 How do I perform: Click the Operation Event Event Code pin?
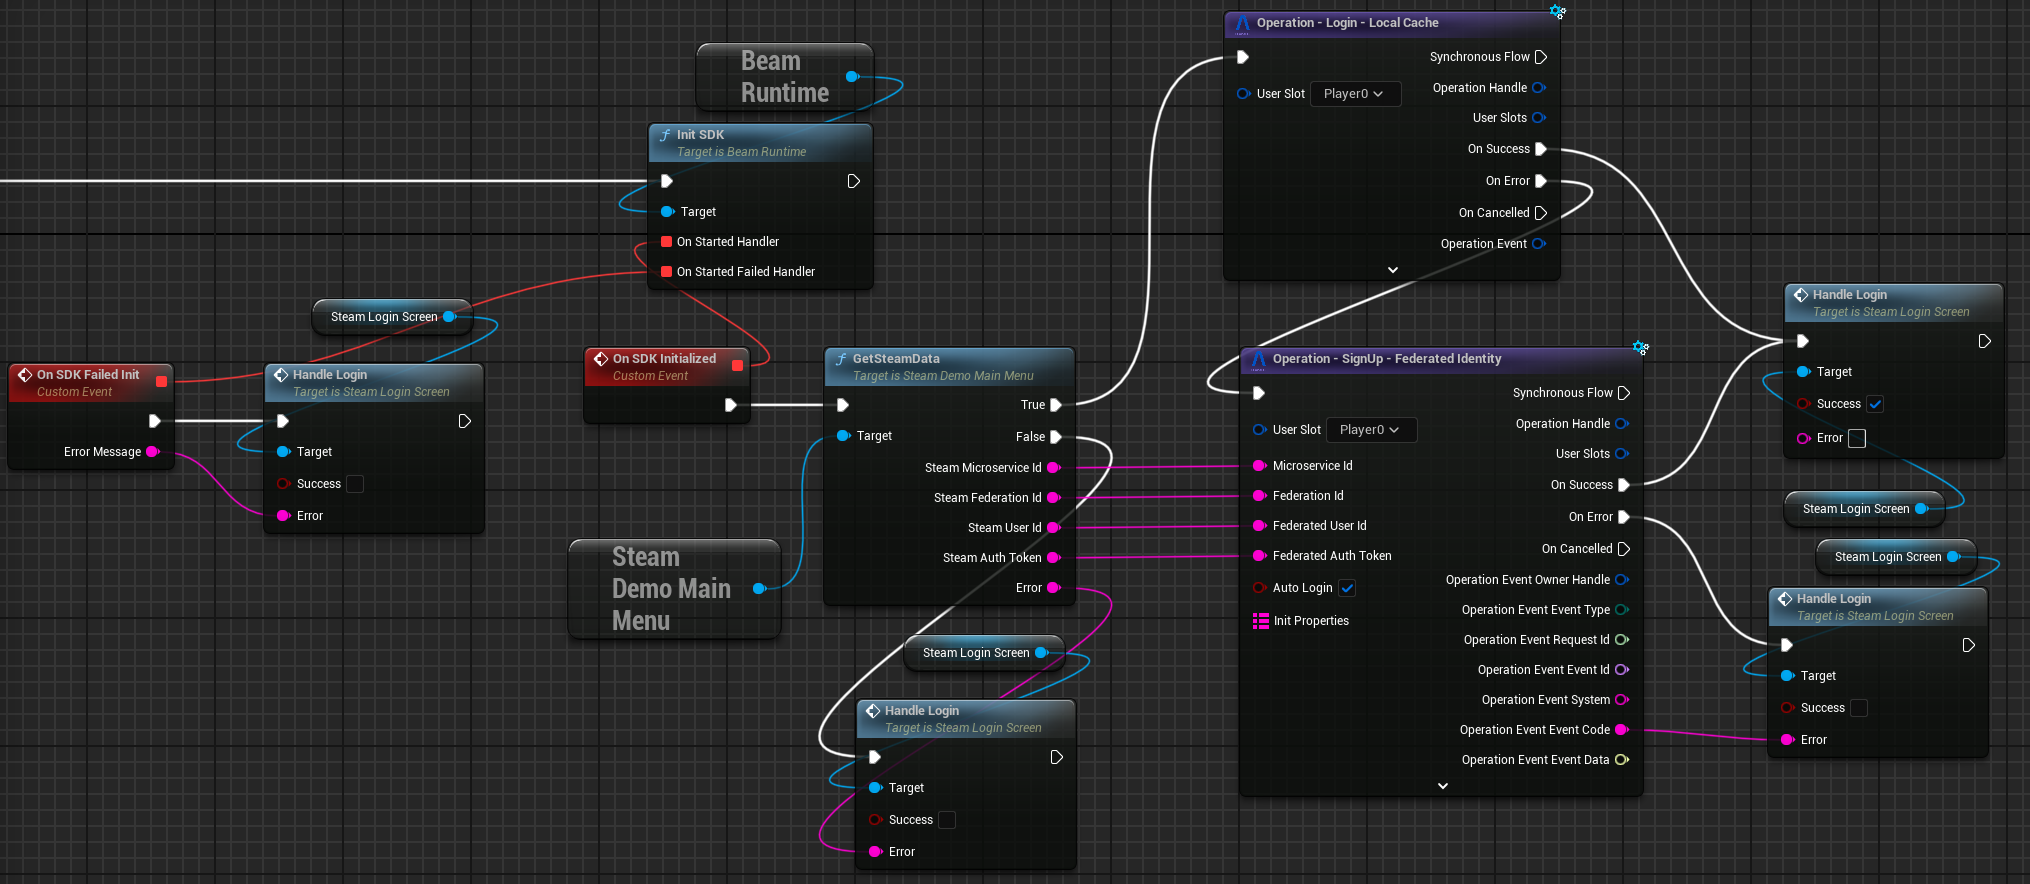[1621, 730]
